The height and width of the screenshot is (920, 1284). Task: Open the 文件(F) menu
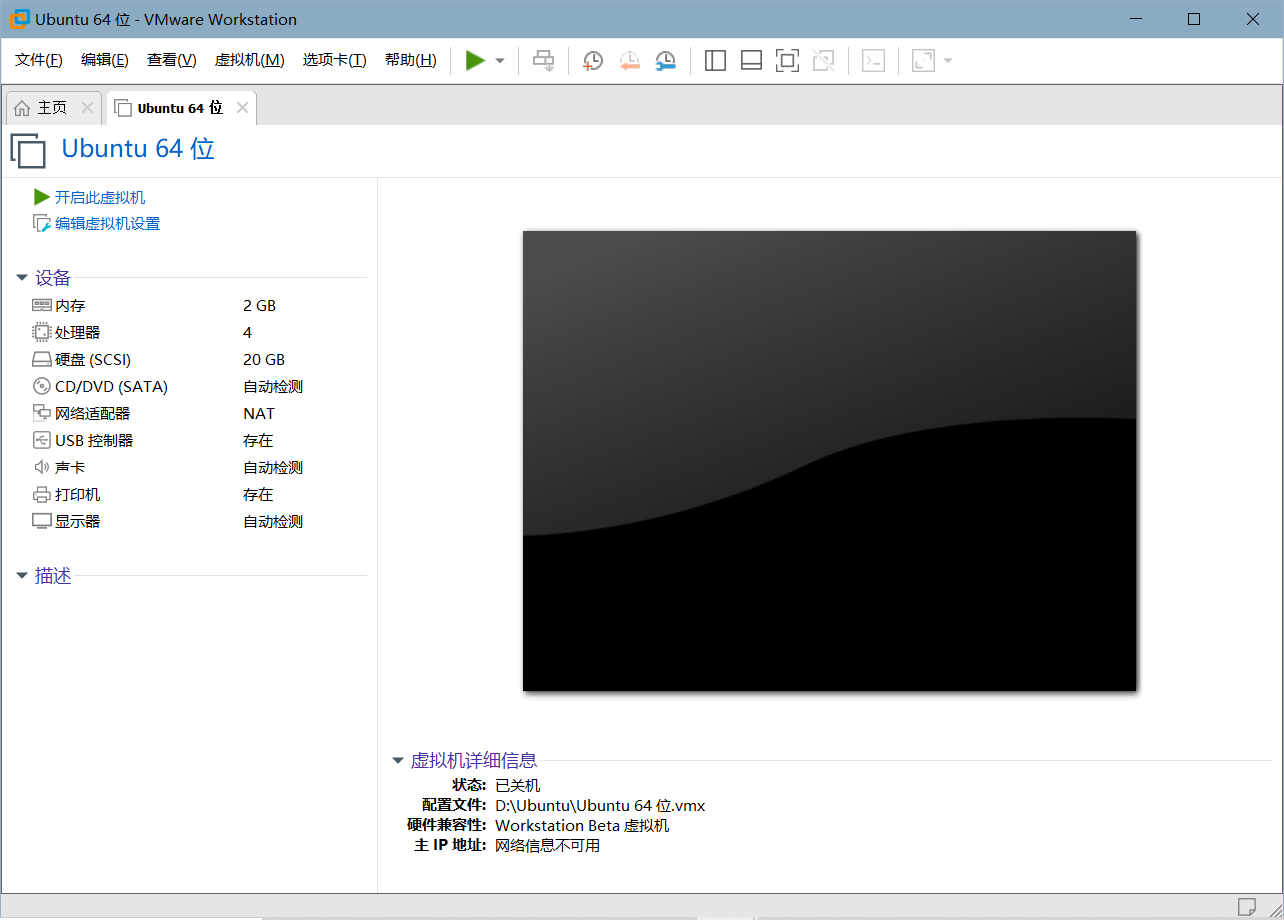click(x=39, y=60)
